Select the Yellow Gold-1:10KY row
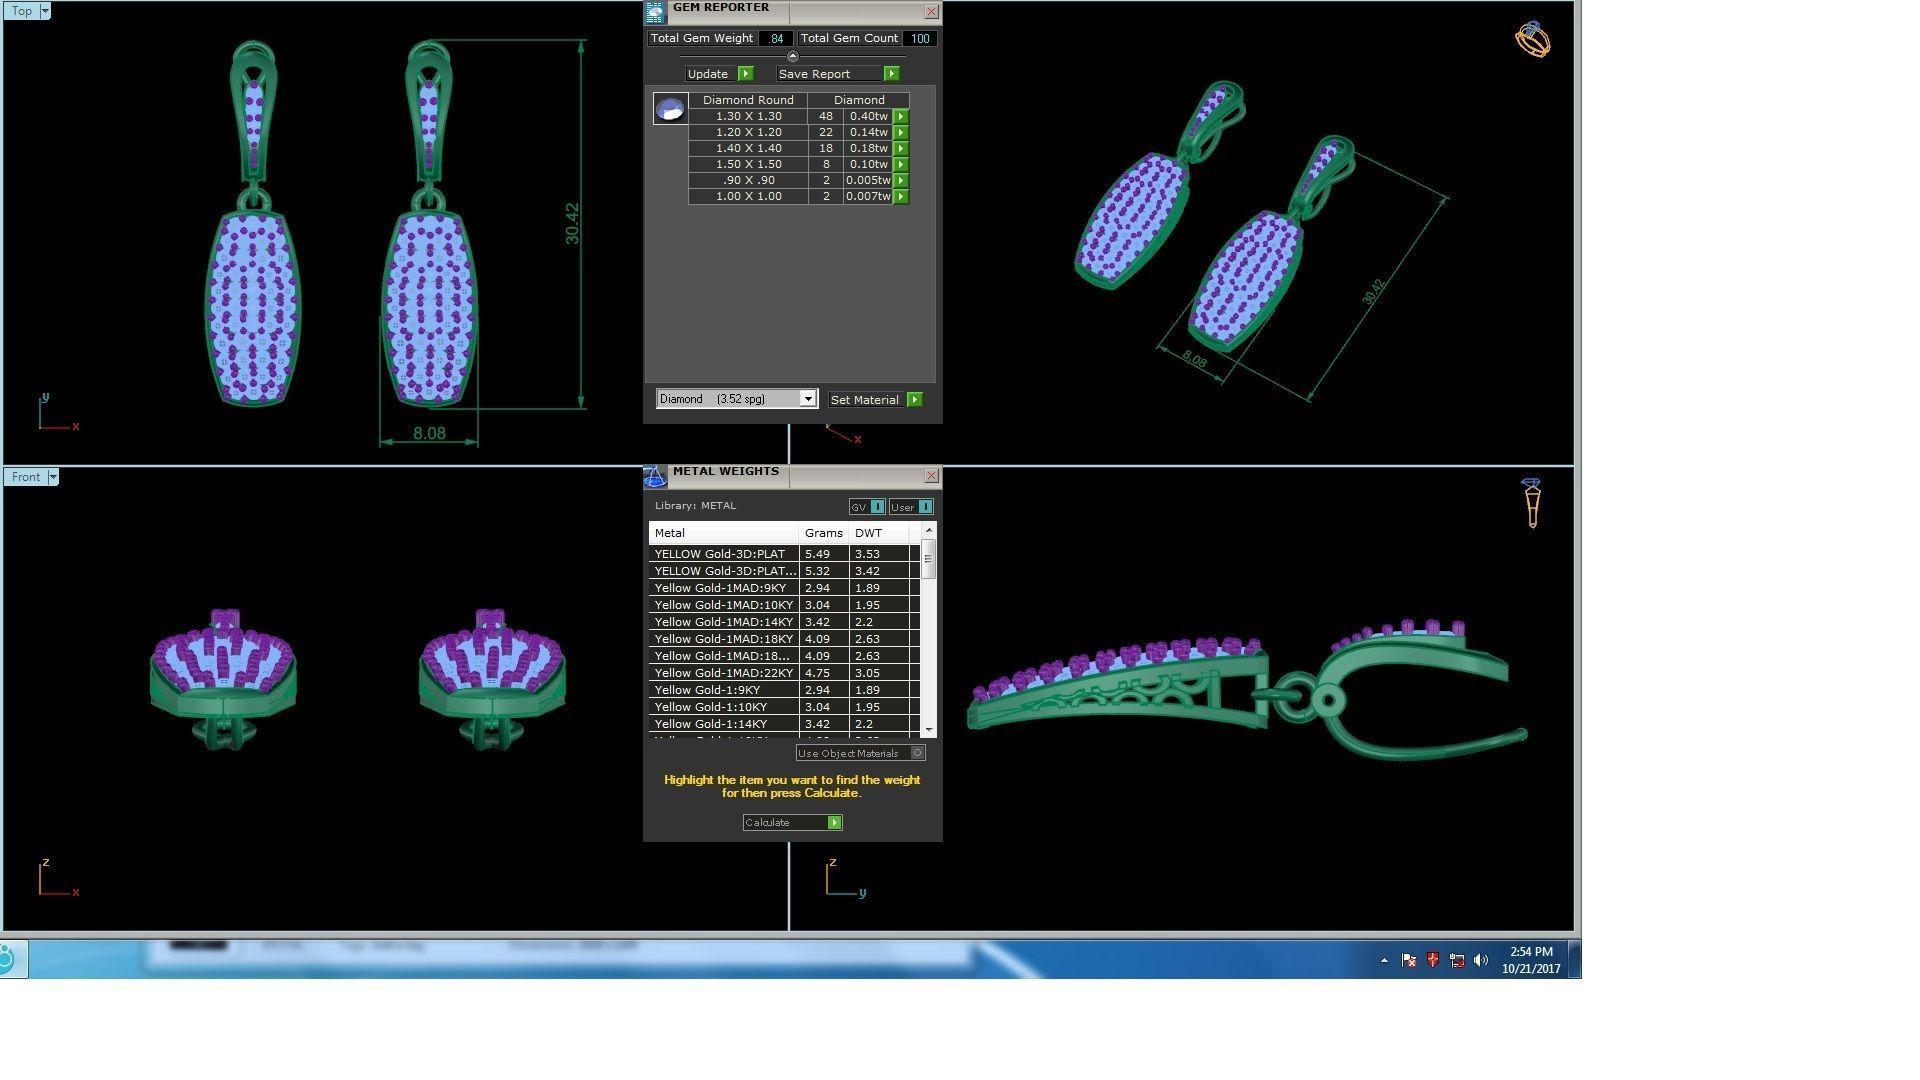 [785, 707]
